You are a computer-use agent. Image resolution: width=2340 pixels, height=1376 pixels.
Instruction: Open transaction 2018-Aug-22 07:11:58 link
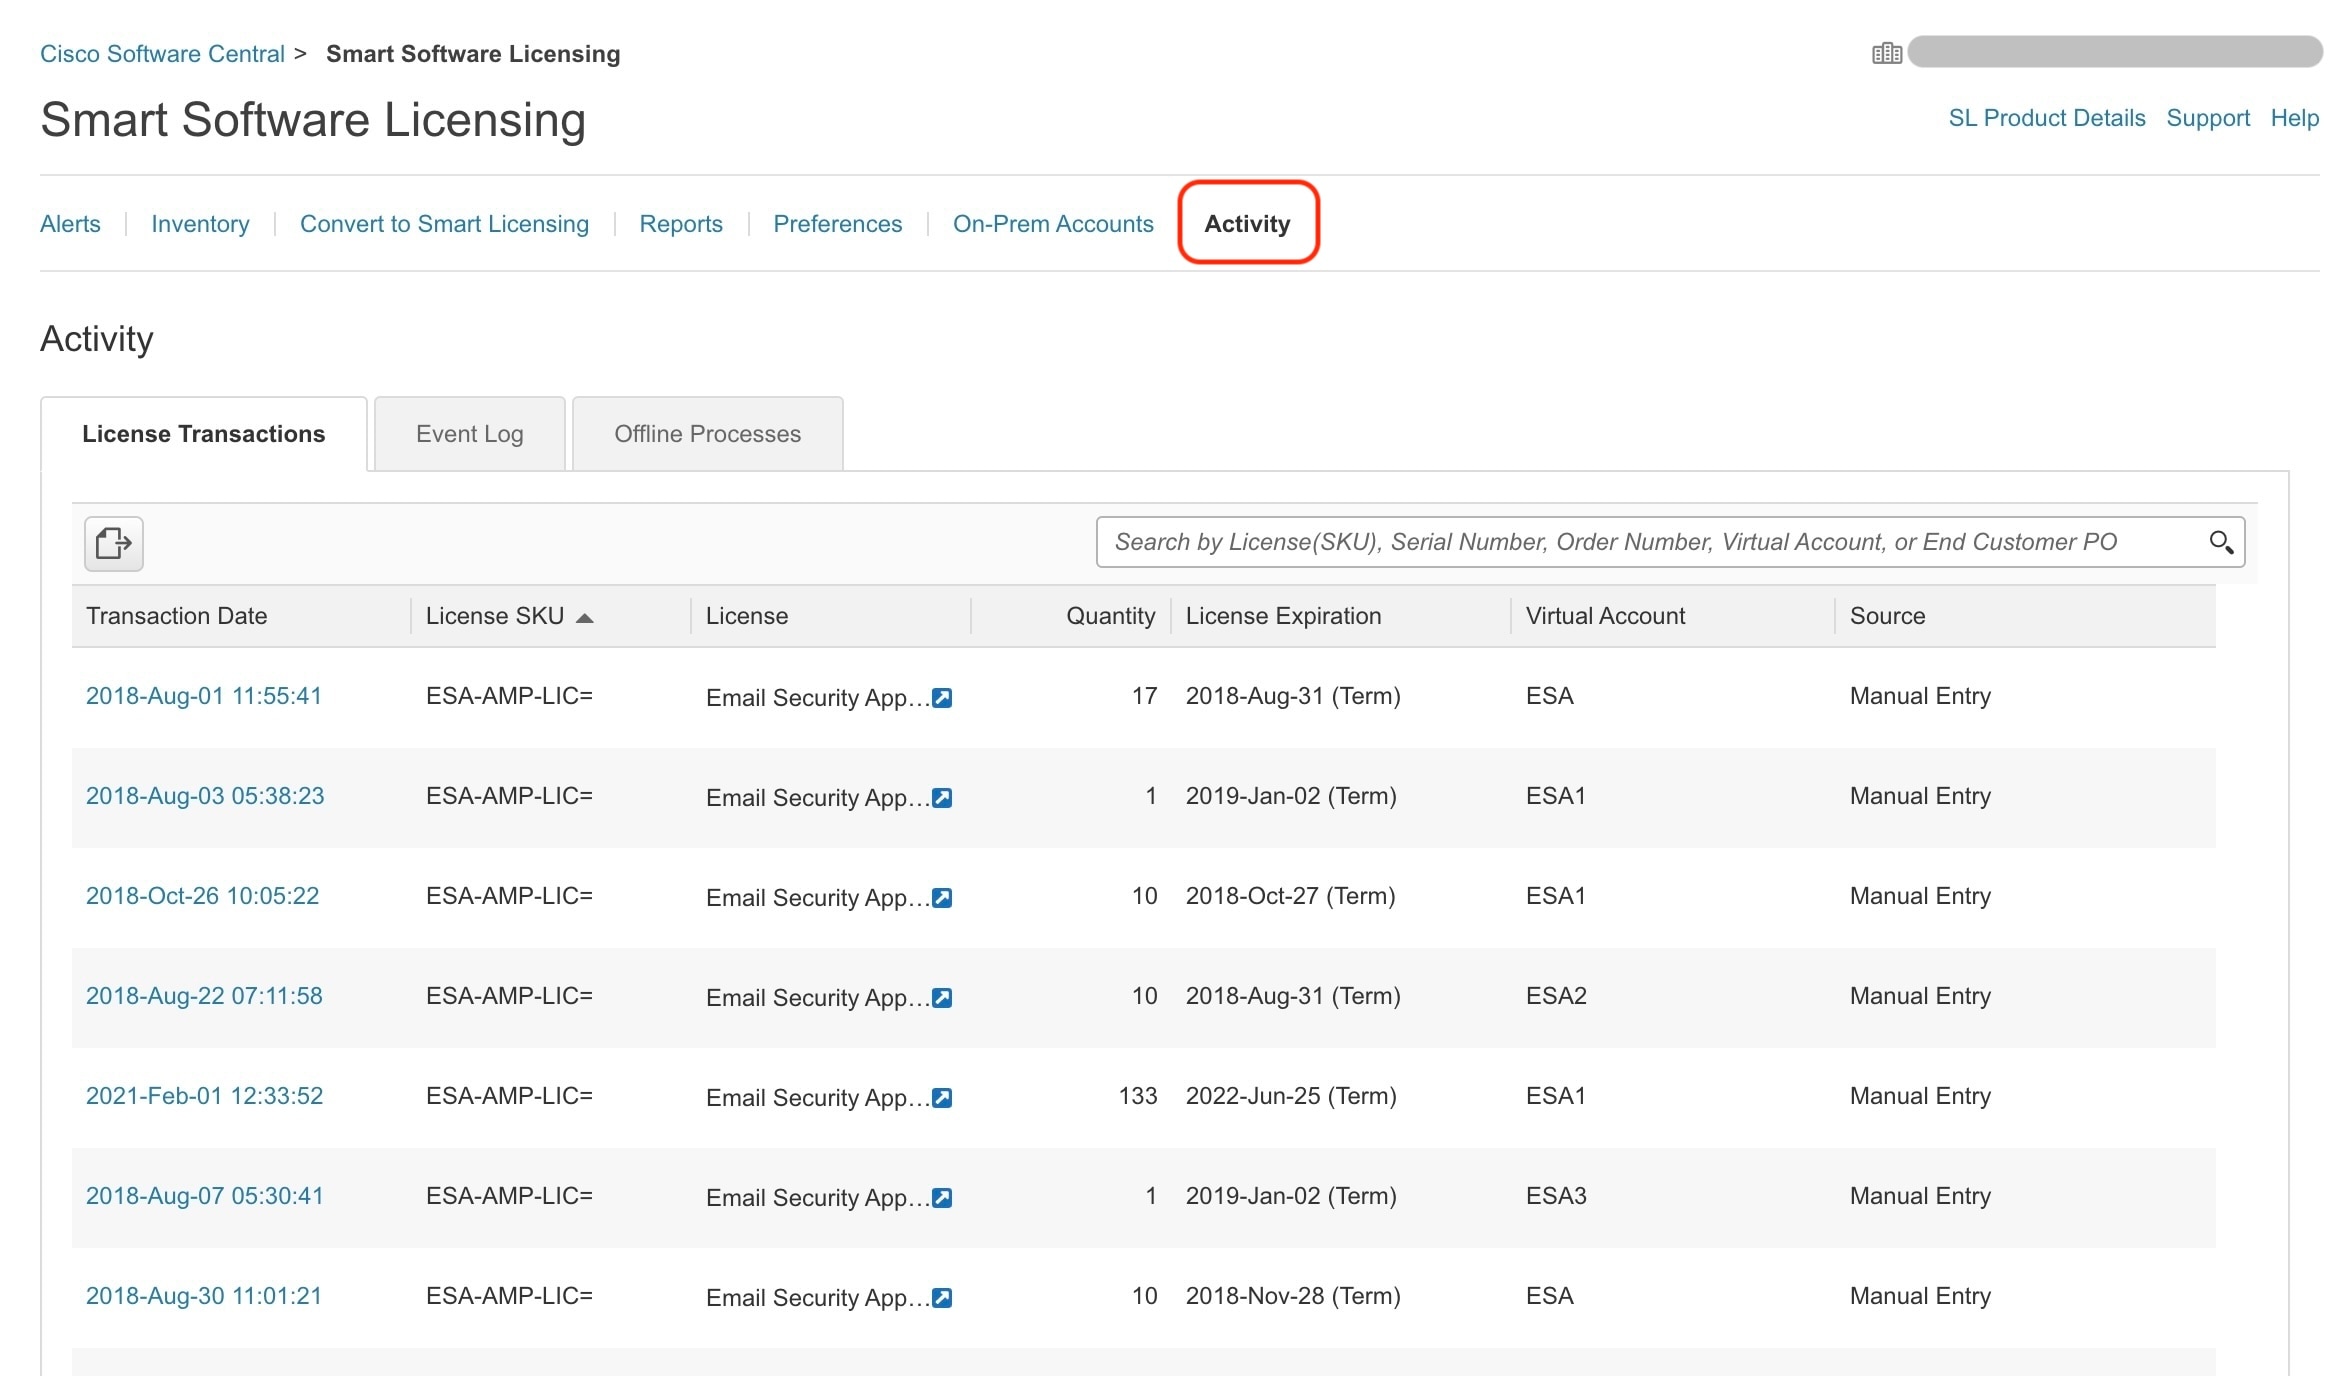(204, 996)
